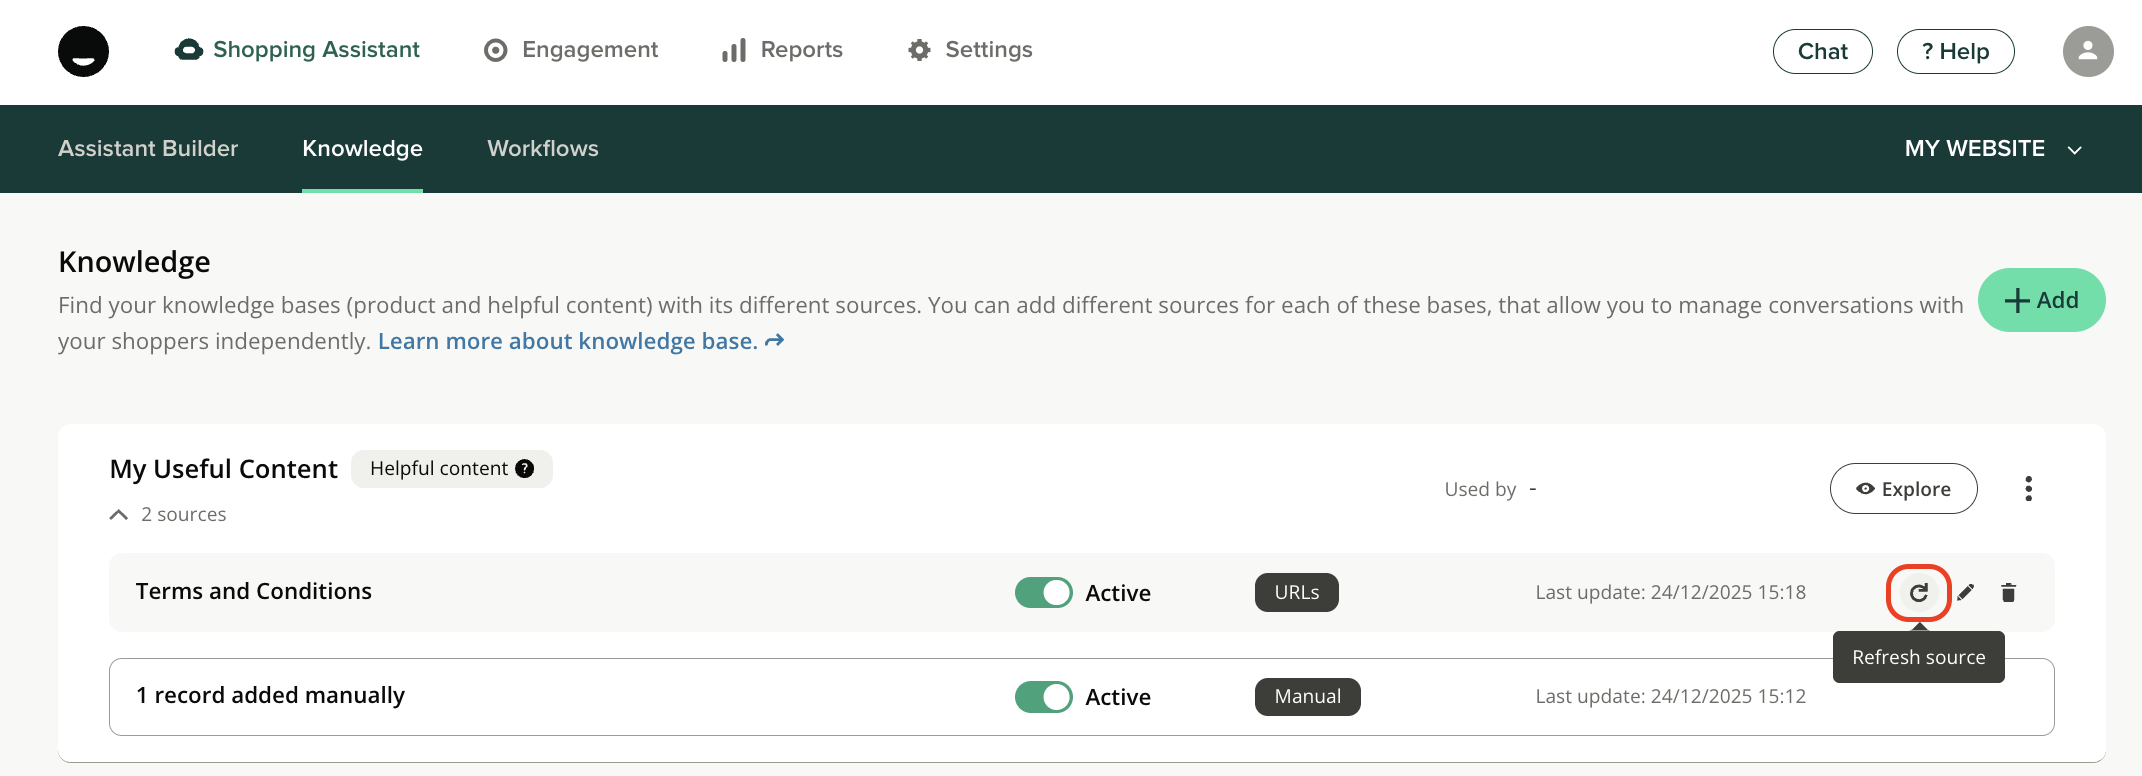Viewport: 2142px width, 776px height.
Task: Toggle off the manual record source
Action: click(1043, 697)
